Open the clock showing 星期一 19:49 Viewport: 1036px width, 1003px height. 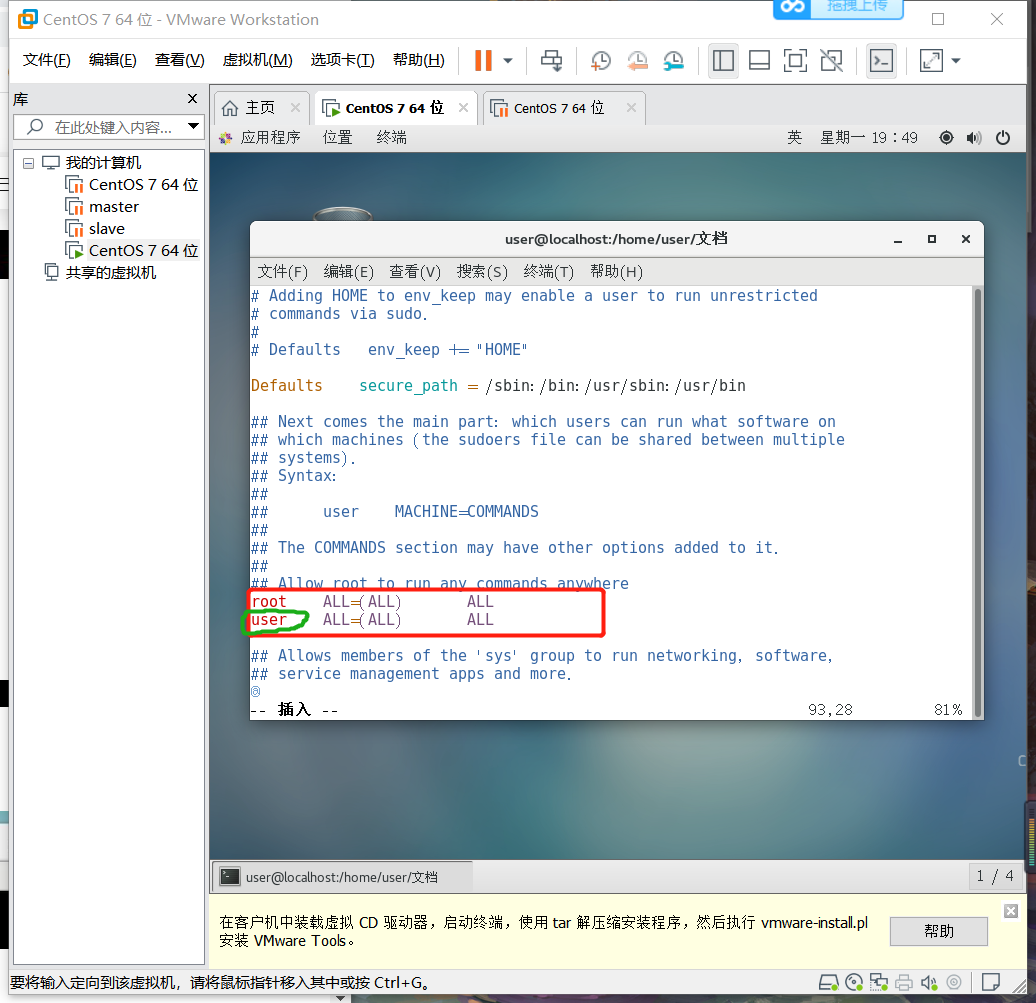coord(868,137)
